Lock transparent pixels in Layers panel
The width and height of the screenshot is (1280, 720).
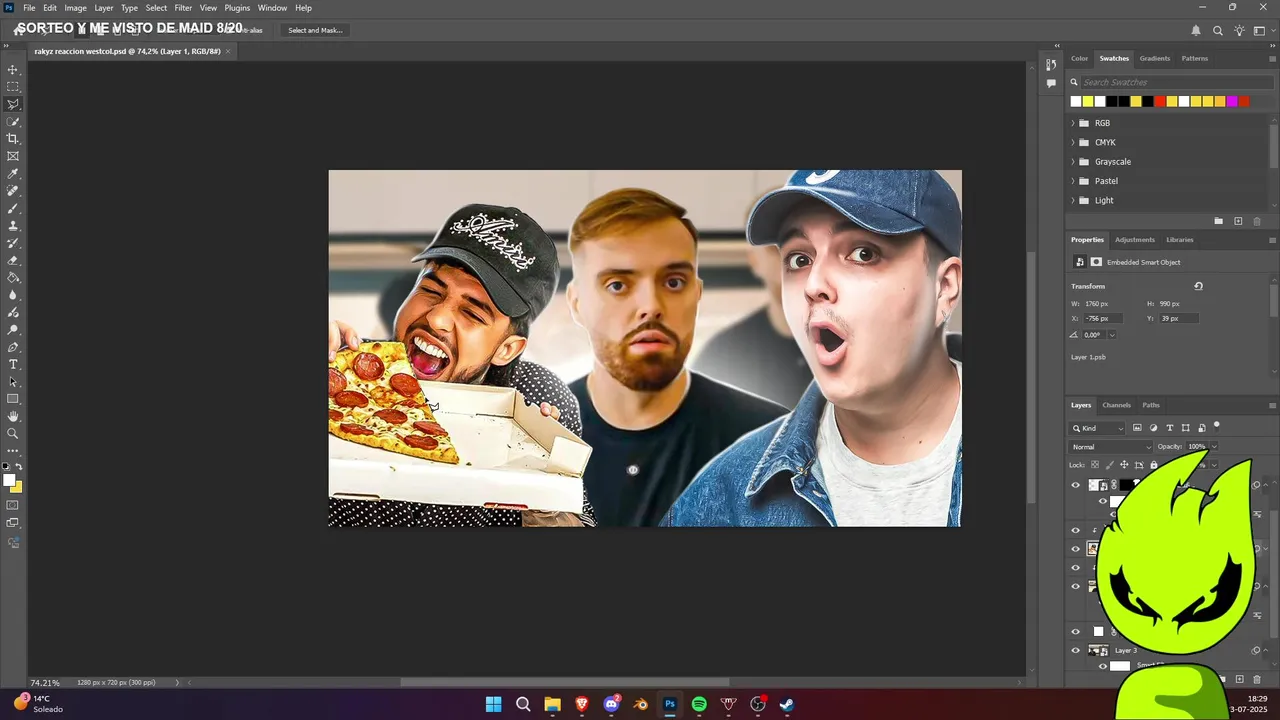pos(1095,465)
